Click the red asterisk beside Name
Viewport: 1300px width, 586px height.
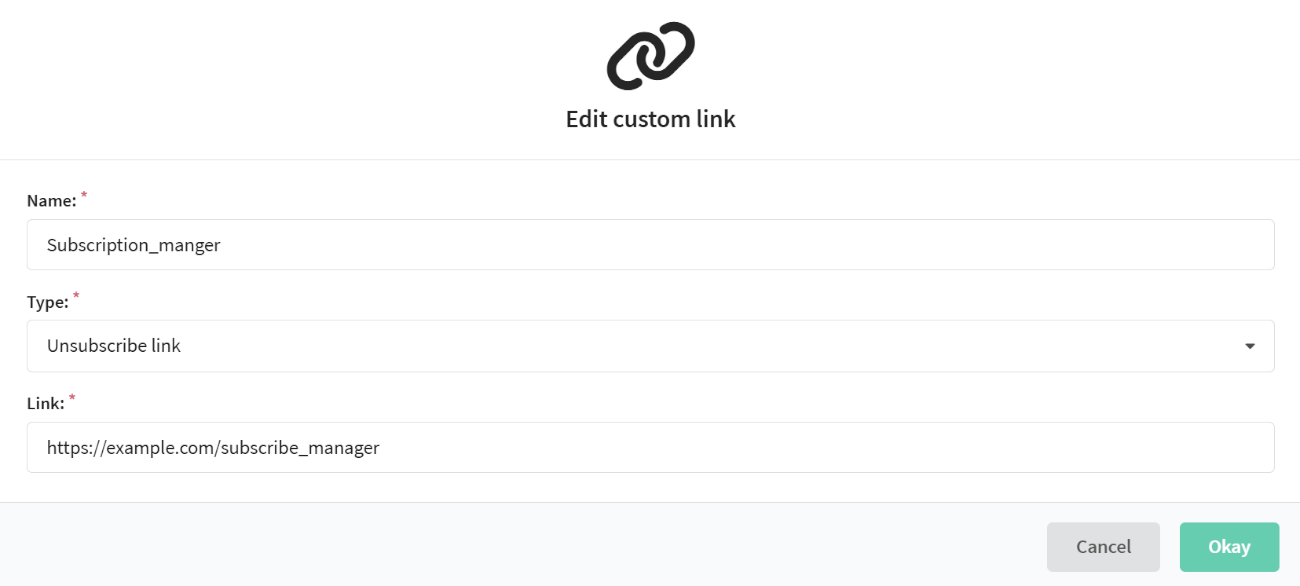pyautogui.click(x=84, y=196)
